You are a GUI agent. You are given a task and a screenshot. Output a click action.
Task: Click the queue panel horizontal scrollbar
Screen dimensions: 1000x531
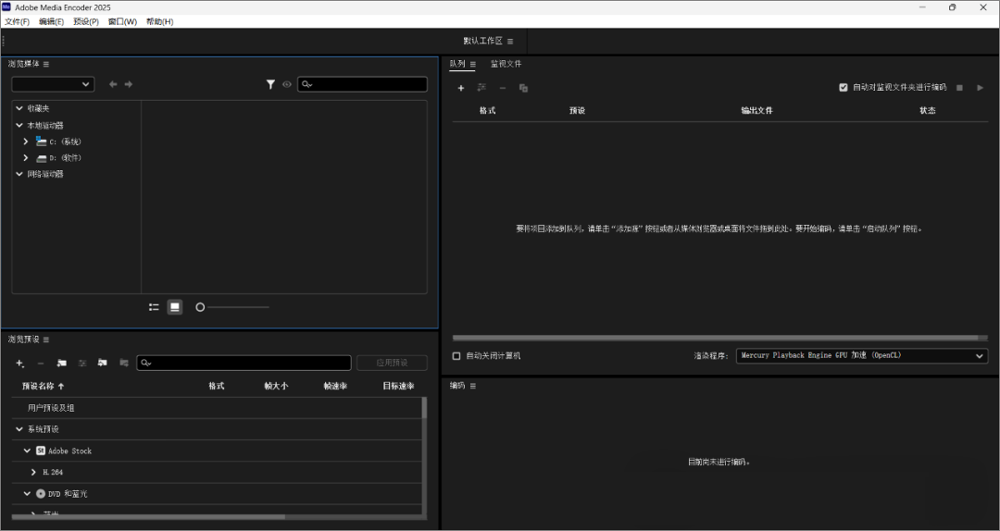point(715,338)
